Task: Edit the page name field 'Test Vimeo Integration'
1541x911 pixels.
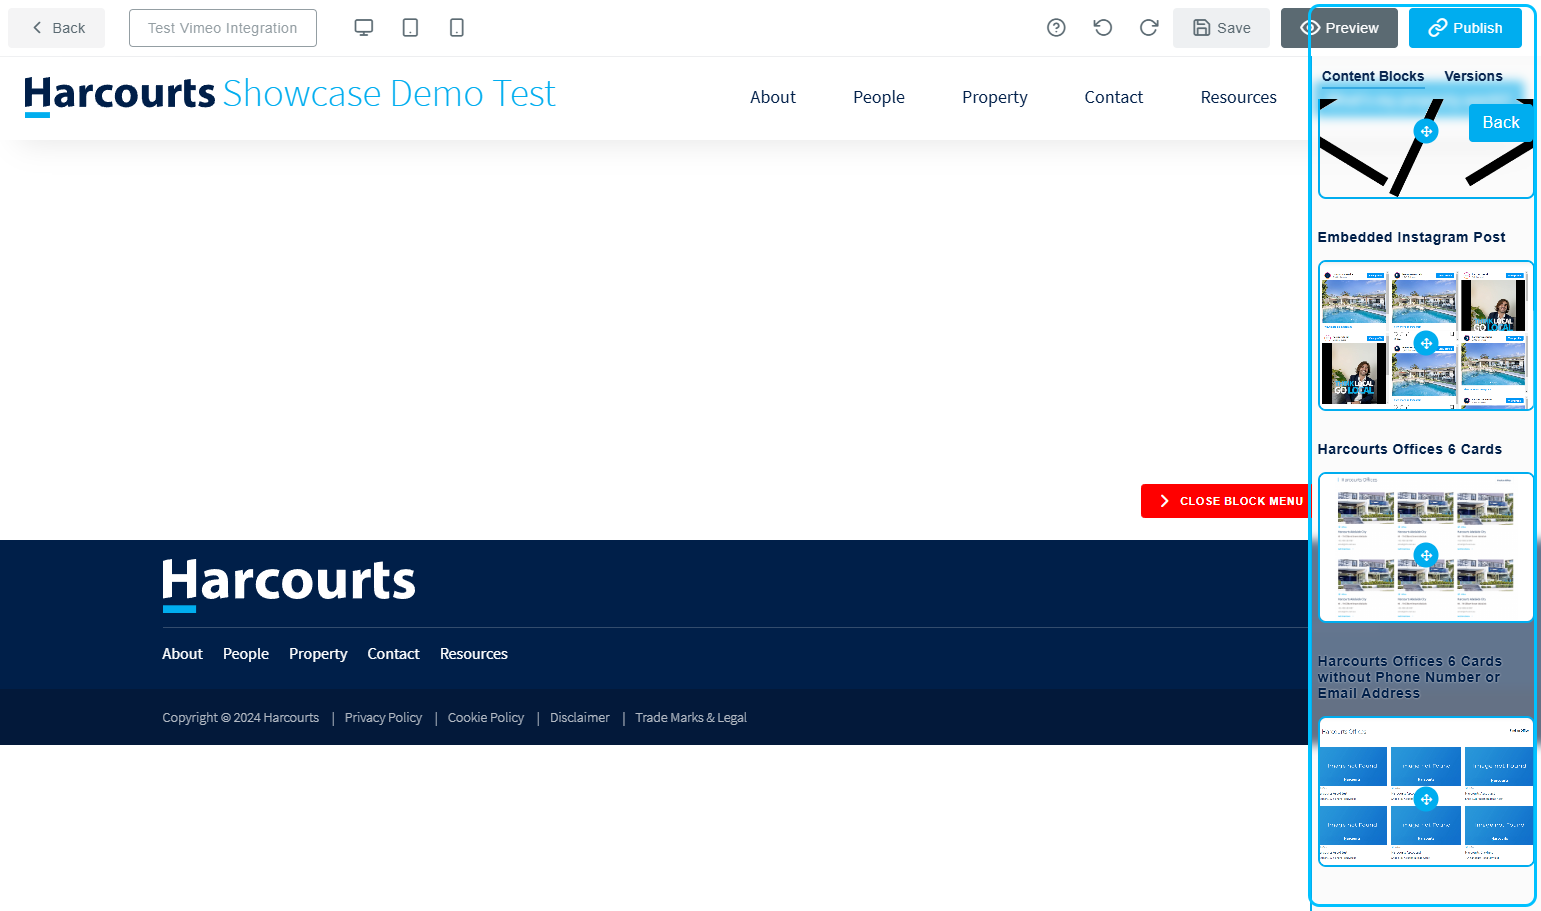Action: click(223, 28)
